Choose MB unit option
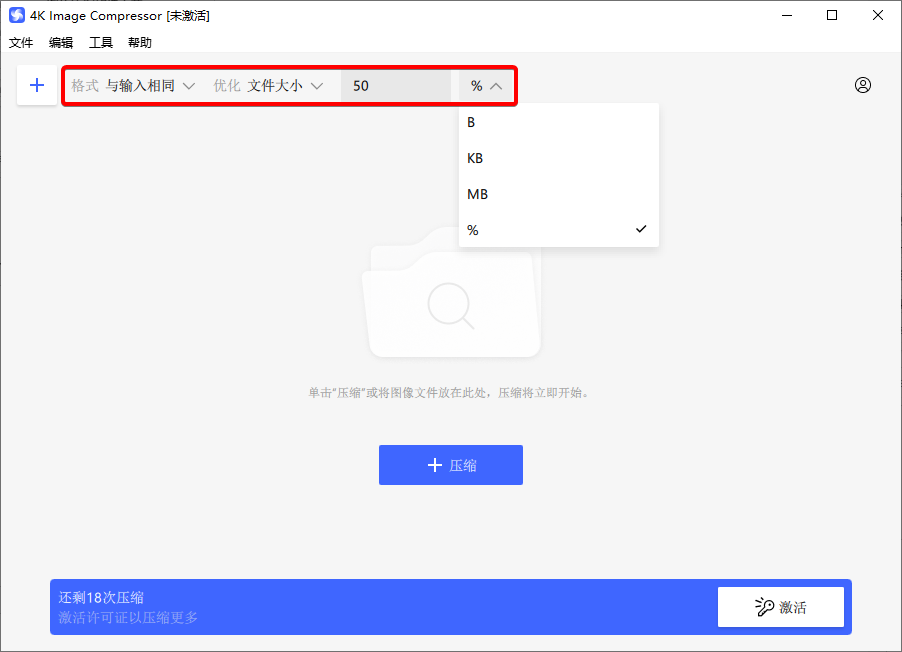This screenshot has width=902, height=652. [559, 194]
